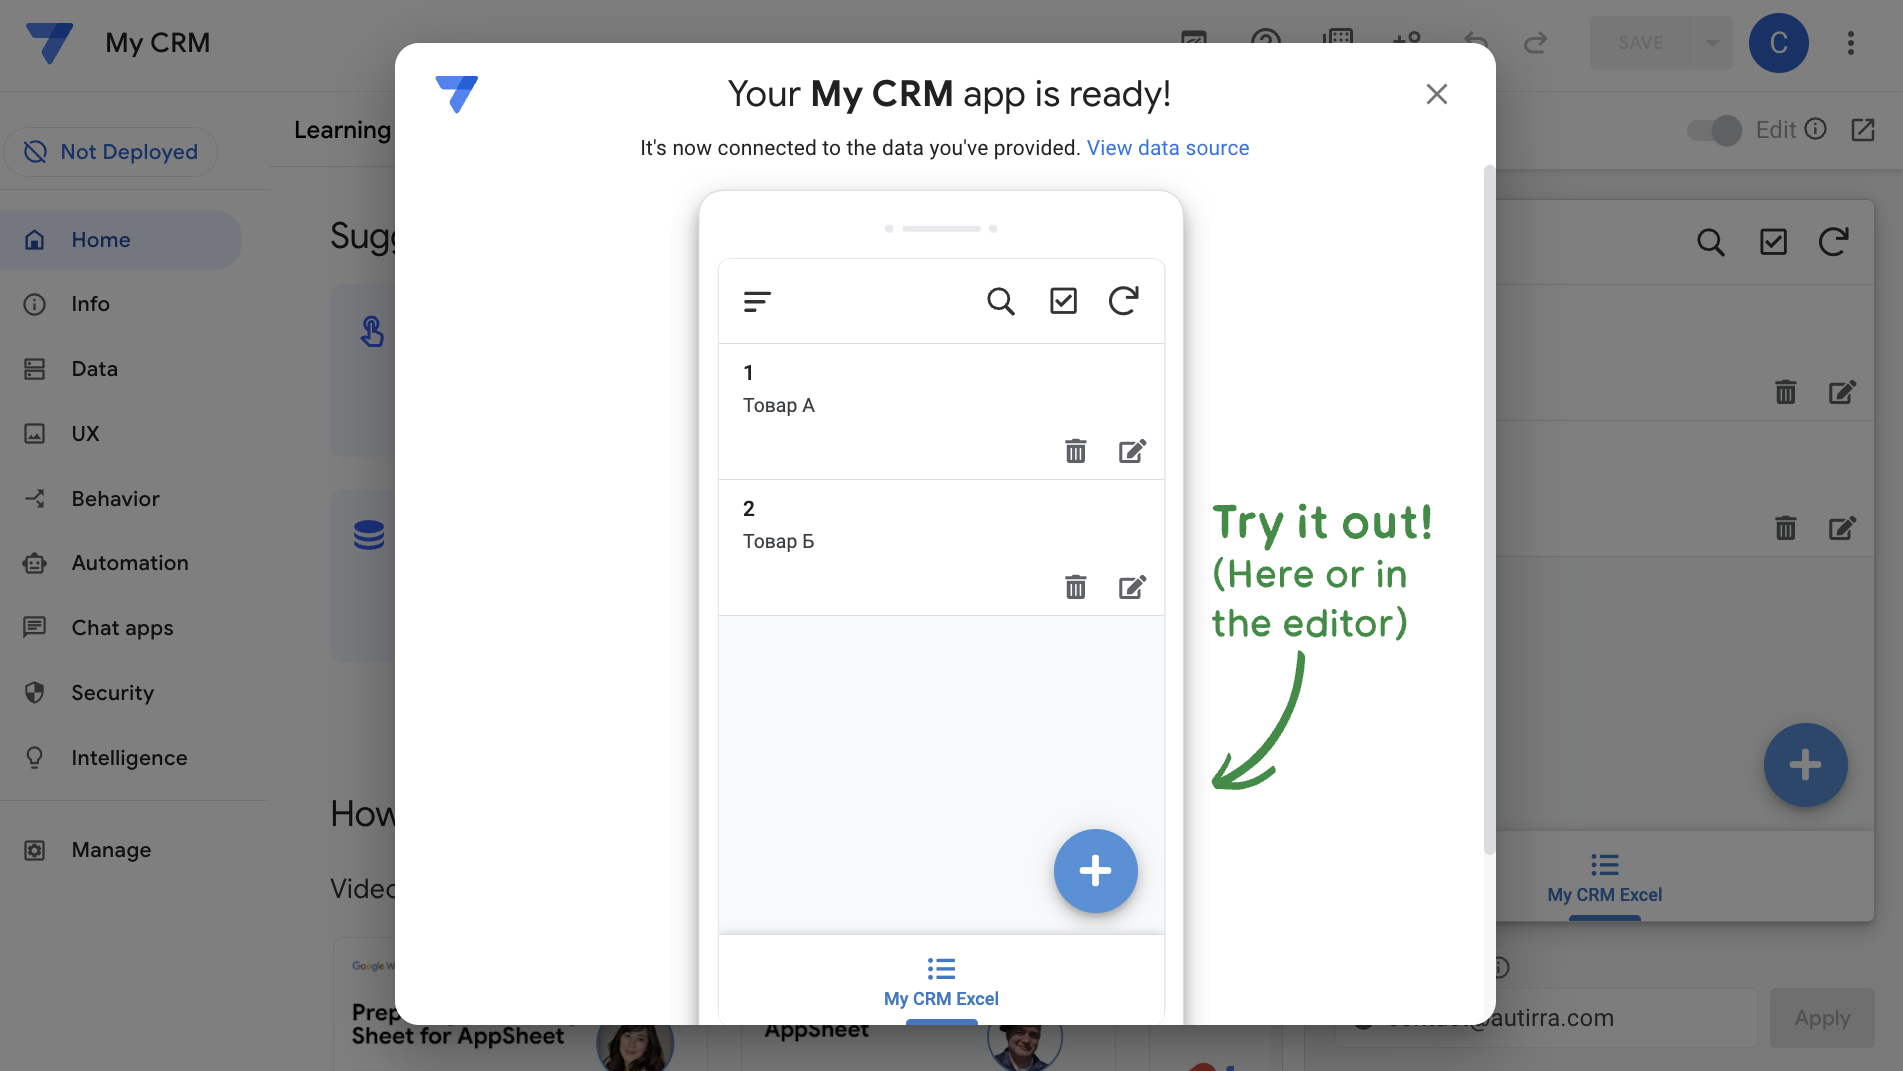Go to Behavior section
This screenshot has height=1071, width=1903.
point(121,499)
